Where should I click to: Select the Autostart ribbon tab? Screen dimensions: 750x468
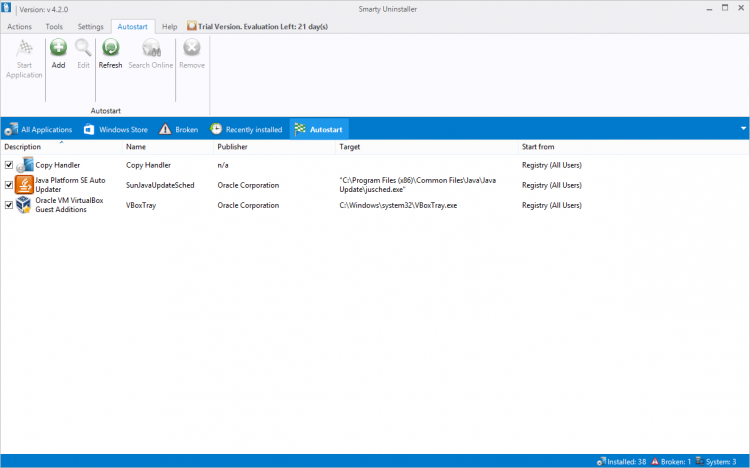pyautogui.click(x=132, y=27)
